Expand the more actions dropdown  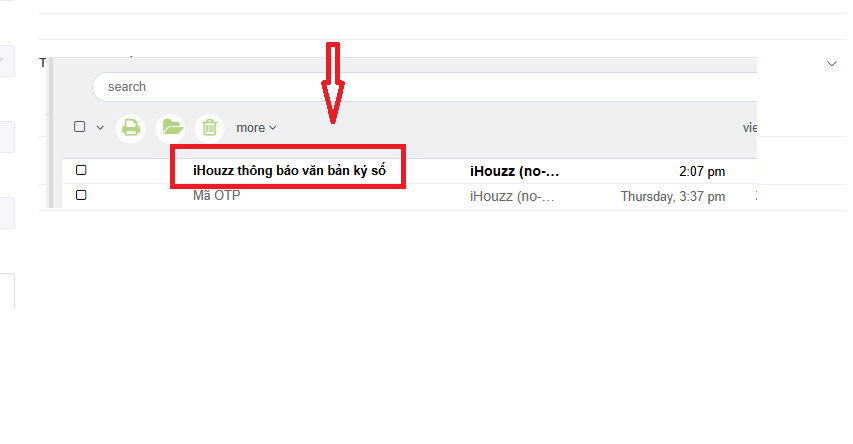point(256,128)
